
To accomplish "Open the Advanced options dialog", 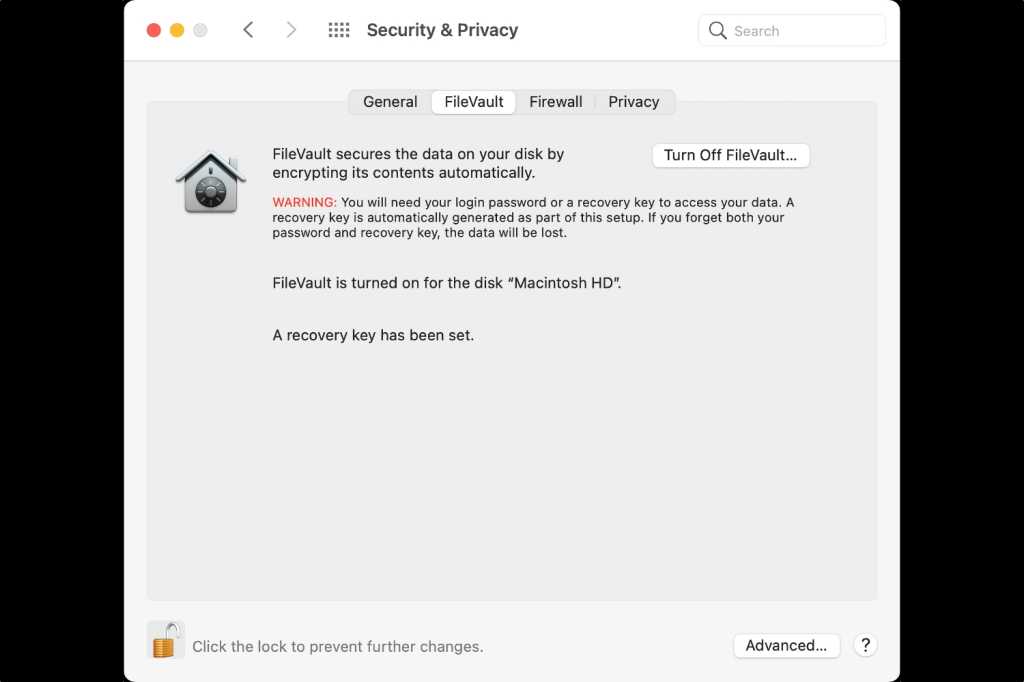I will point(787,645).
